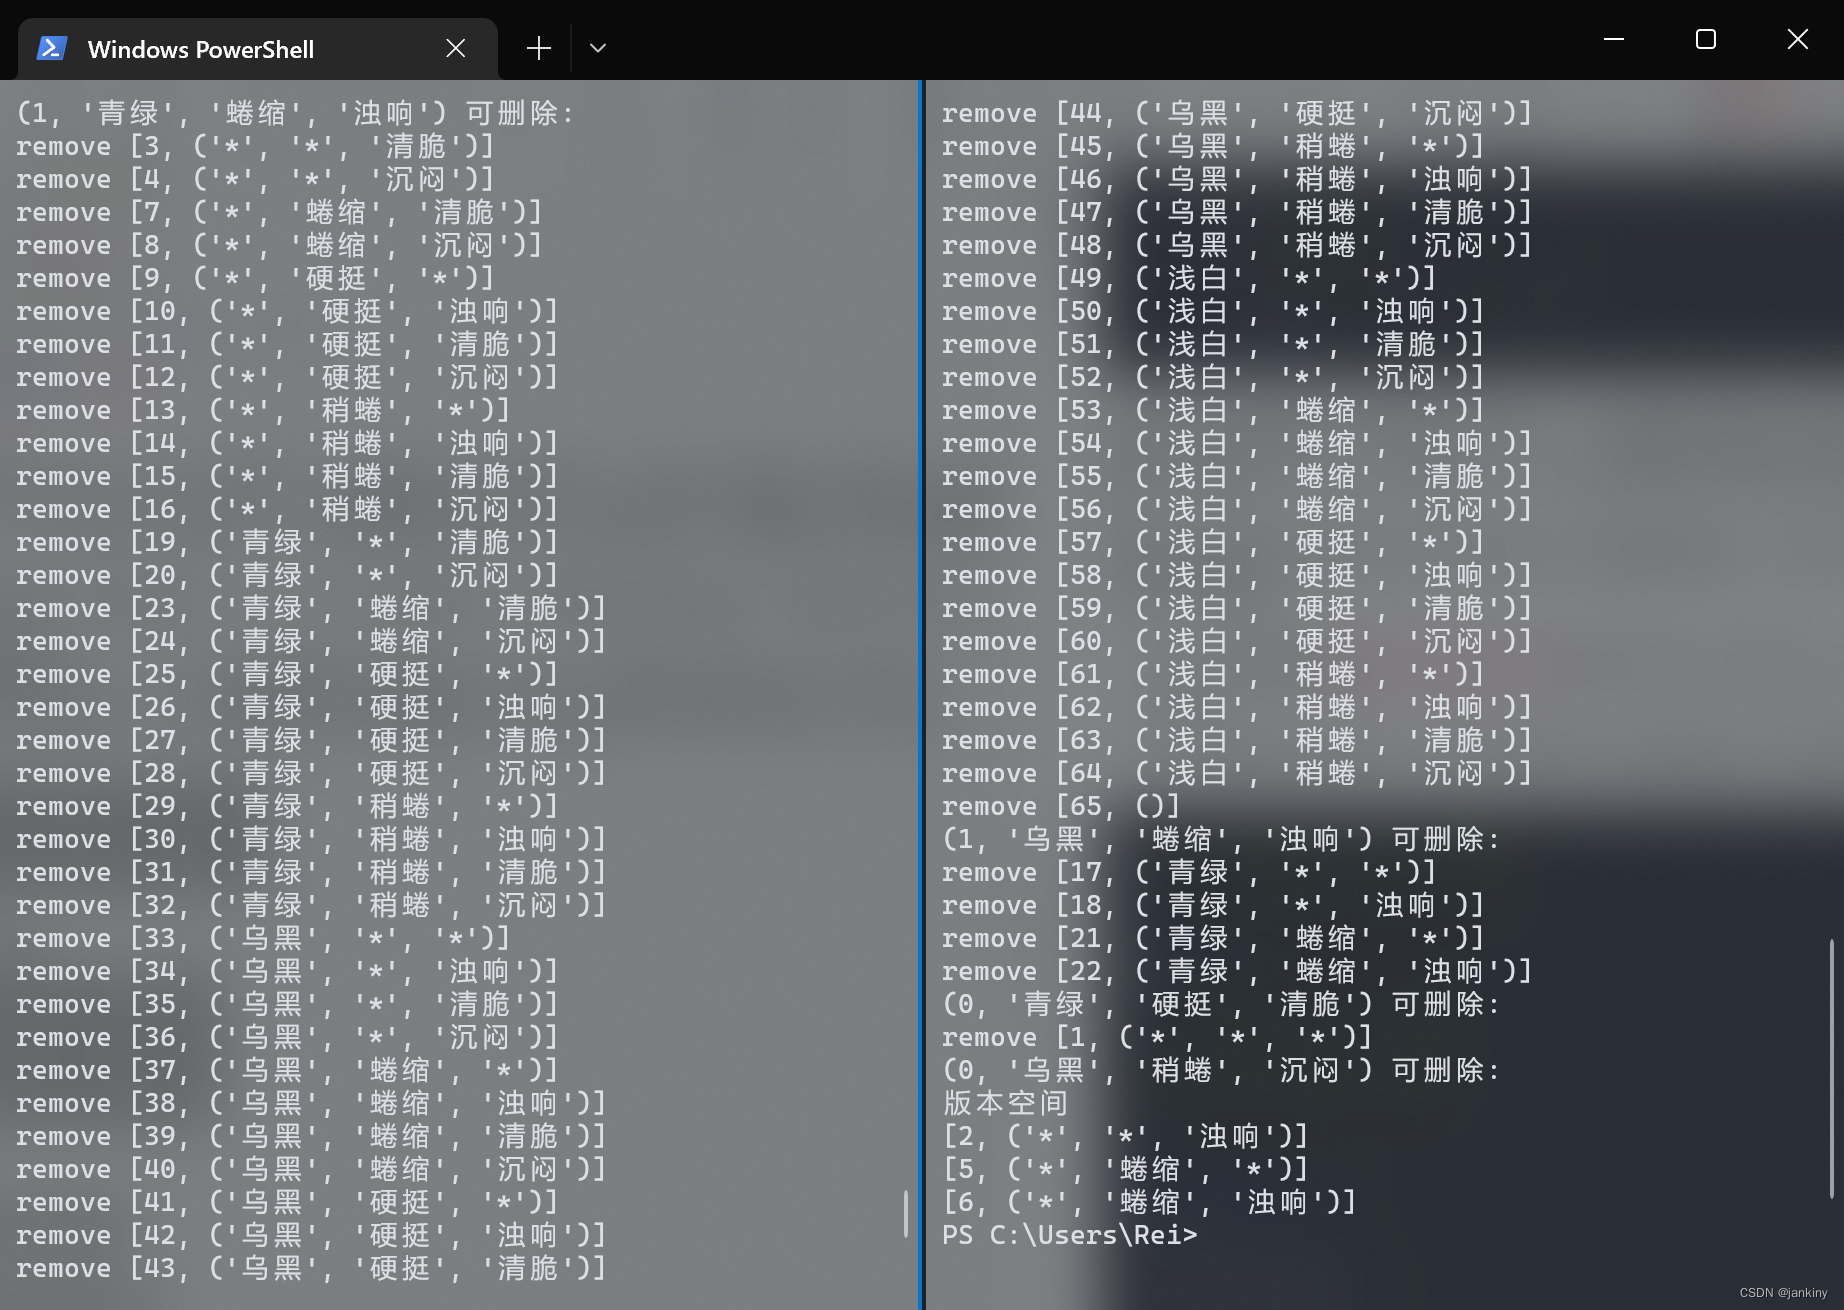The height and width of the screenshot is (1310, 1844).
Task: Click line "remove [9, ('*', '硬挺', '*')]"
Action: coord(255,278)
